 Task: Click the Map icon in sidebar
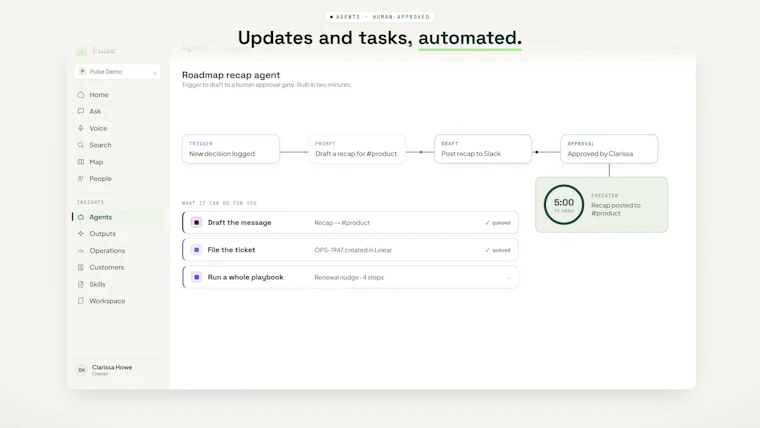point(80,162)
